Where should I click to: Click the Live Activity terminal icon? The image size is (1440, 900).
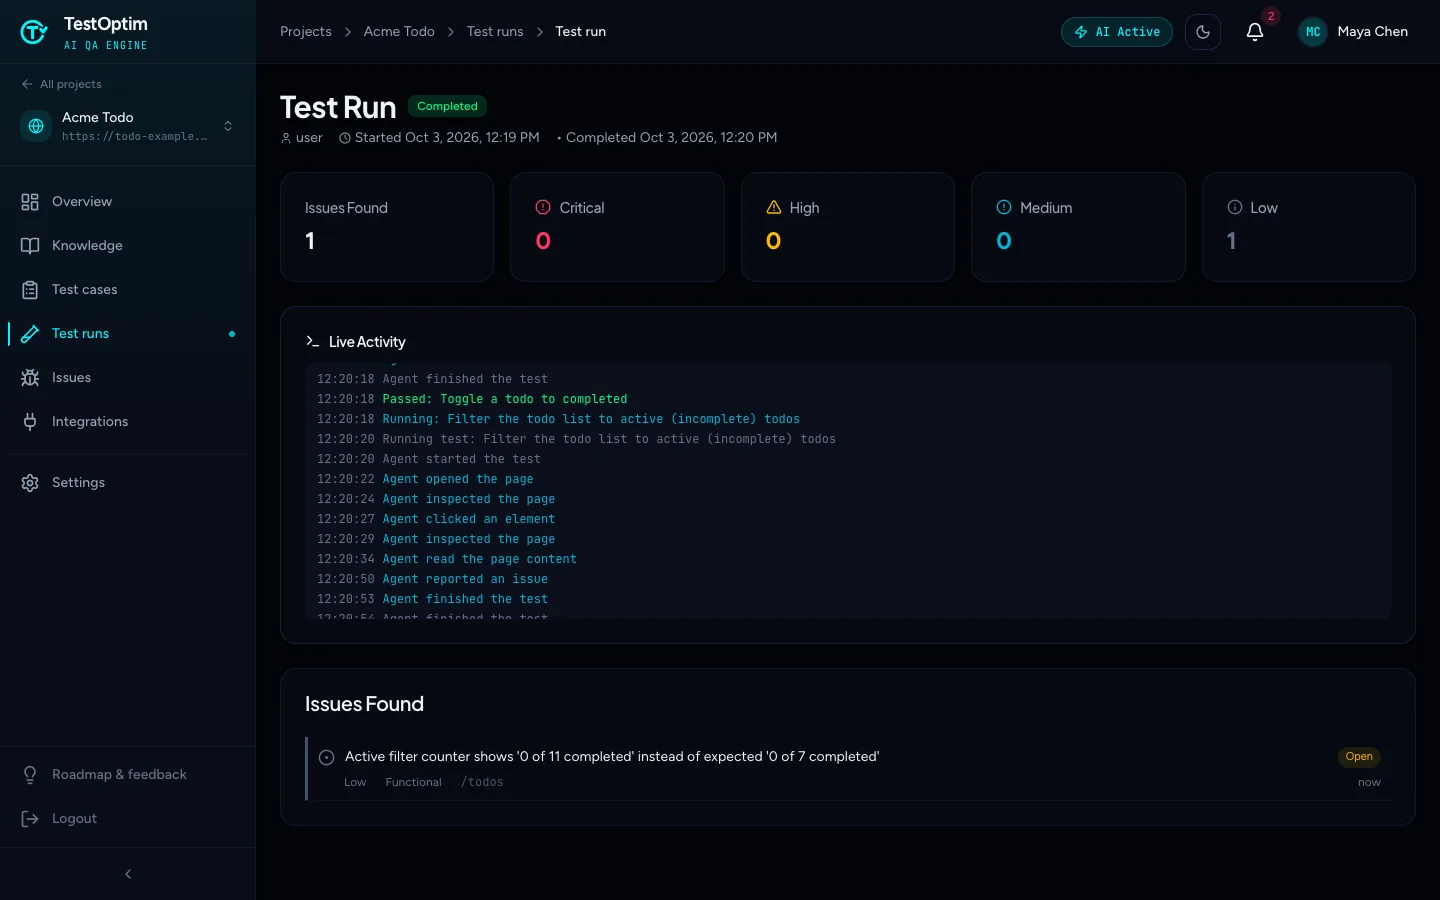coord(313,342)
